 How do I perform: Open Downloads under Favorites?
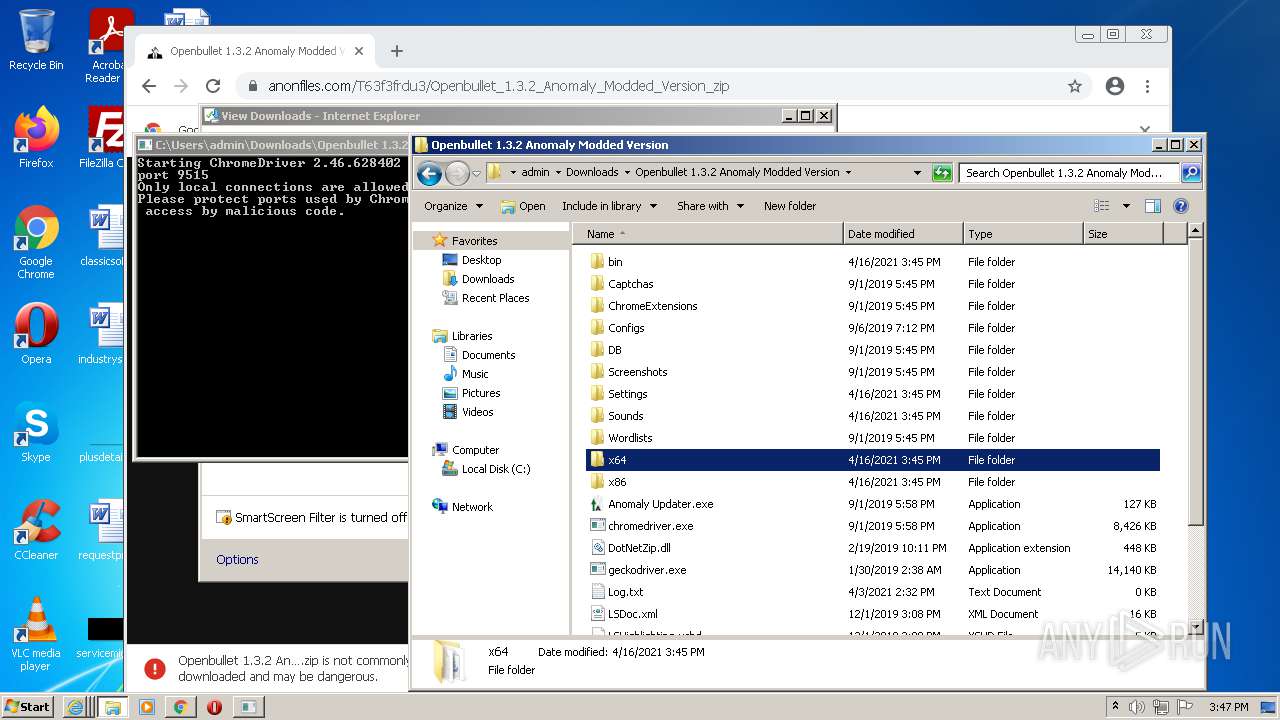click(x=488, y=279)
